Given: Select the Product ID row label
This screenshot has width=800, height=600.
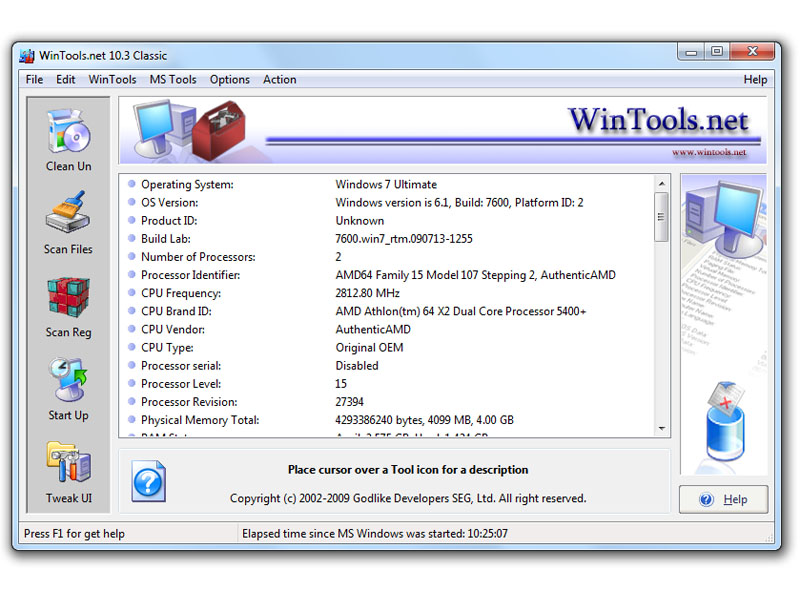Looking at the screenshot, I should [x=169, y=221].
